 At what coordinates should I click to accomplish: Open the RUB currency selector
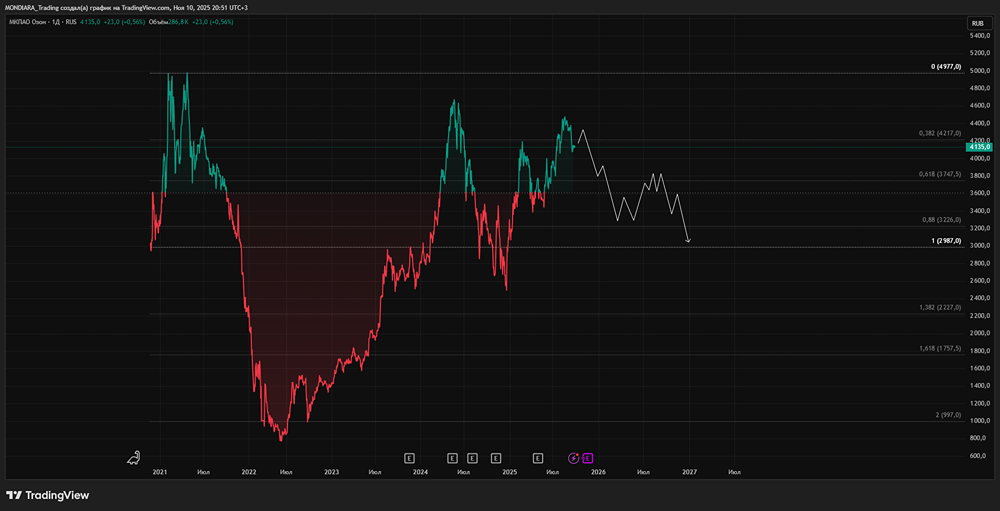pyautogui.click(x=977, y=23)
